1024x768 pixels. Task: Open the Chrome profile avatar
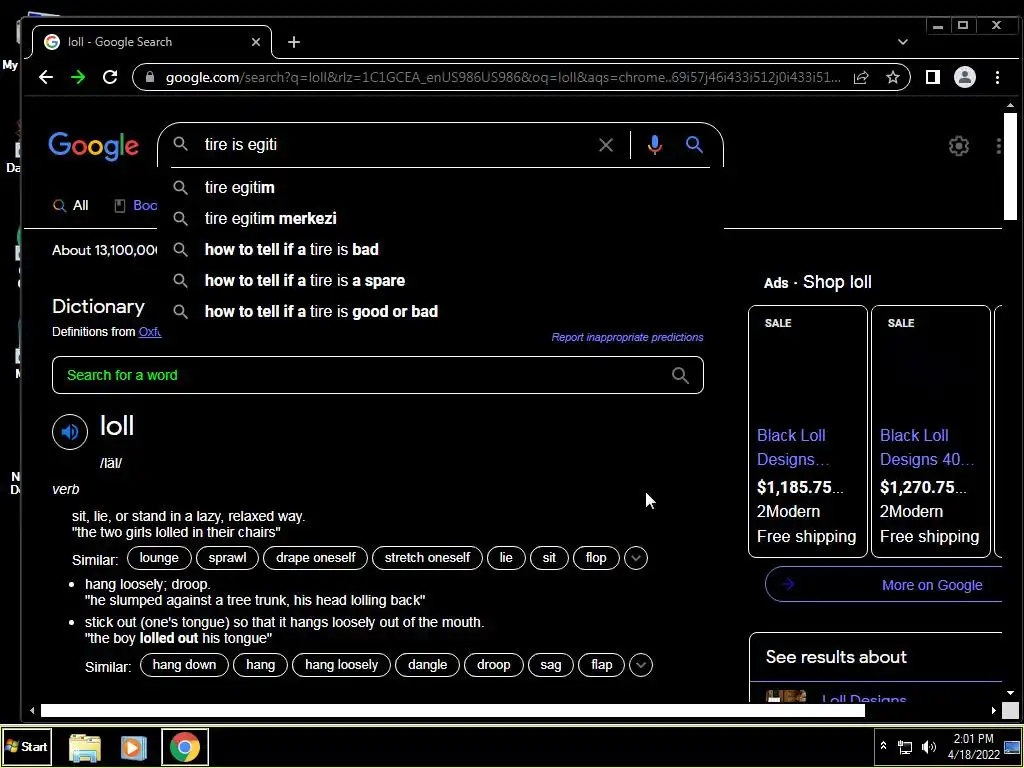click(965, 77)
